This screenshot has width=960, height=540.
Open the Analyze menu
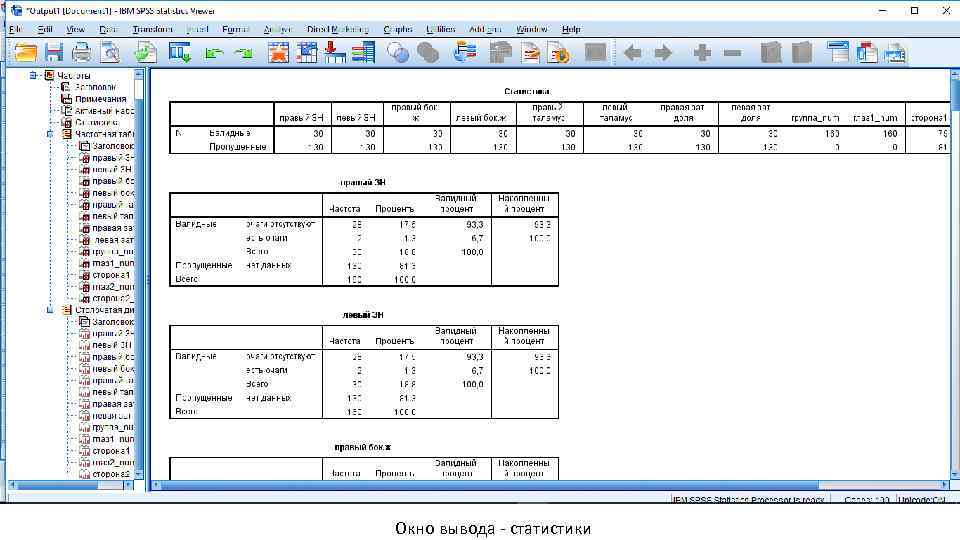click(278, 29)
